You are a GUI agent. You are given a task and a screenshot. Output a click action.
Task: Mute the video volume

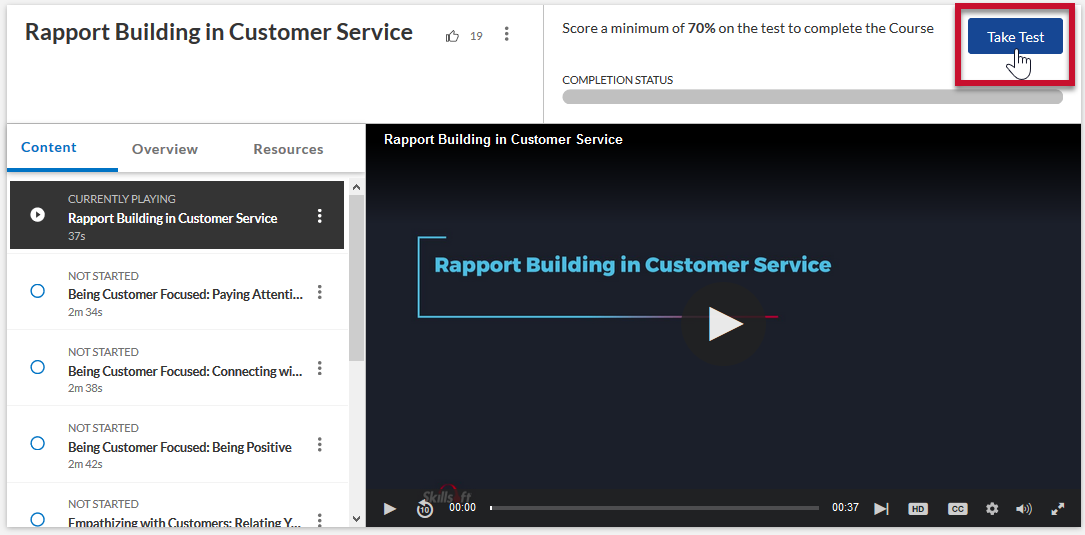1024,509
